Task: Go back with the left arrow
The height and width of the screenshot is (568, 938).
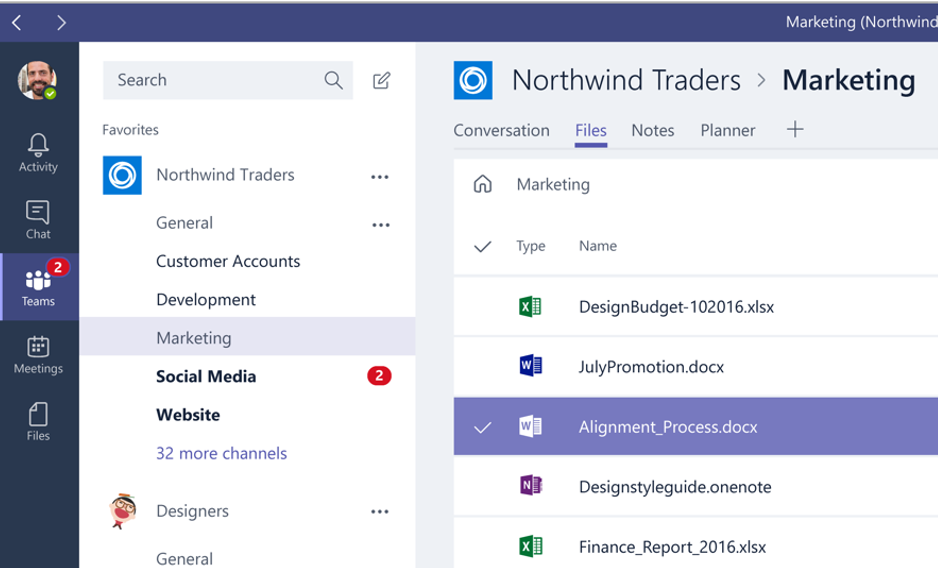Action: (17, 23)
